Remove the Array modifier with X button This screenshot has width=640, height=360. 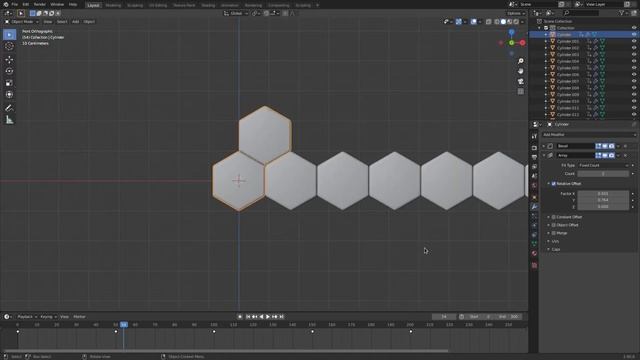[625, 156]
